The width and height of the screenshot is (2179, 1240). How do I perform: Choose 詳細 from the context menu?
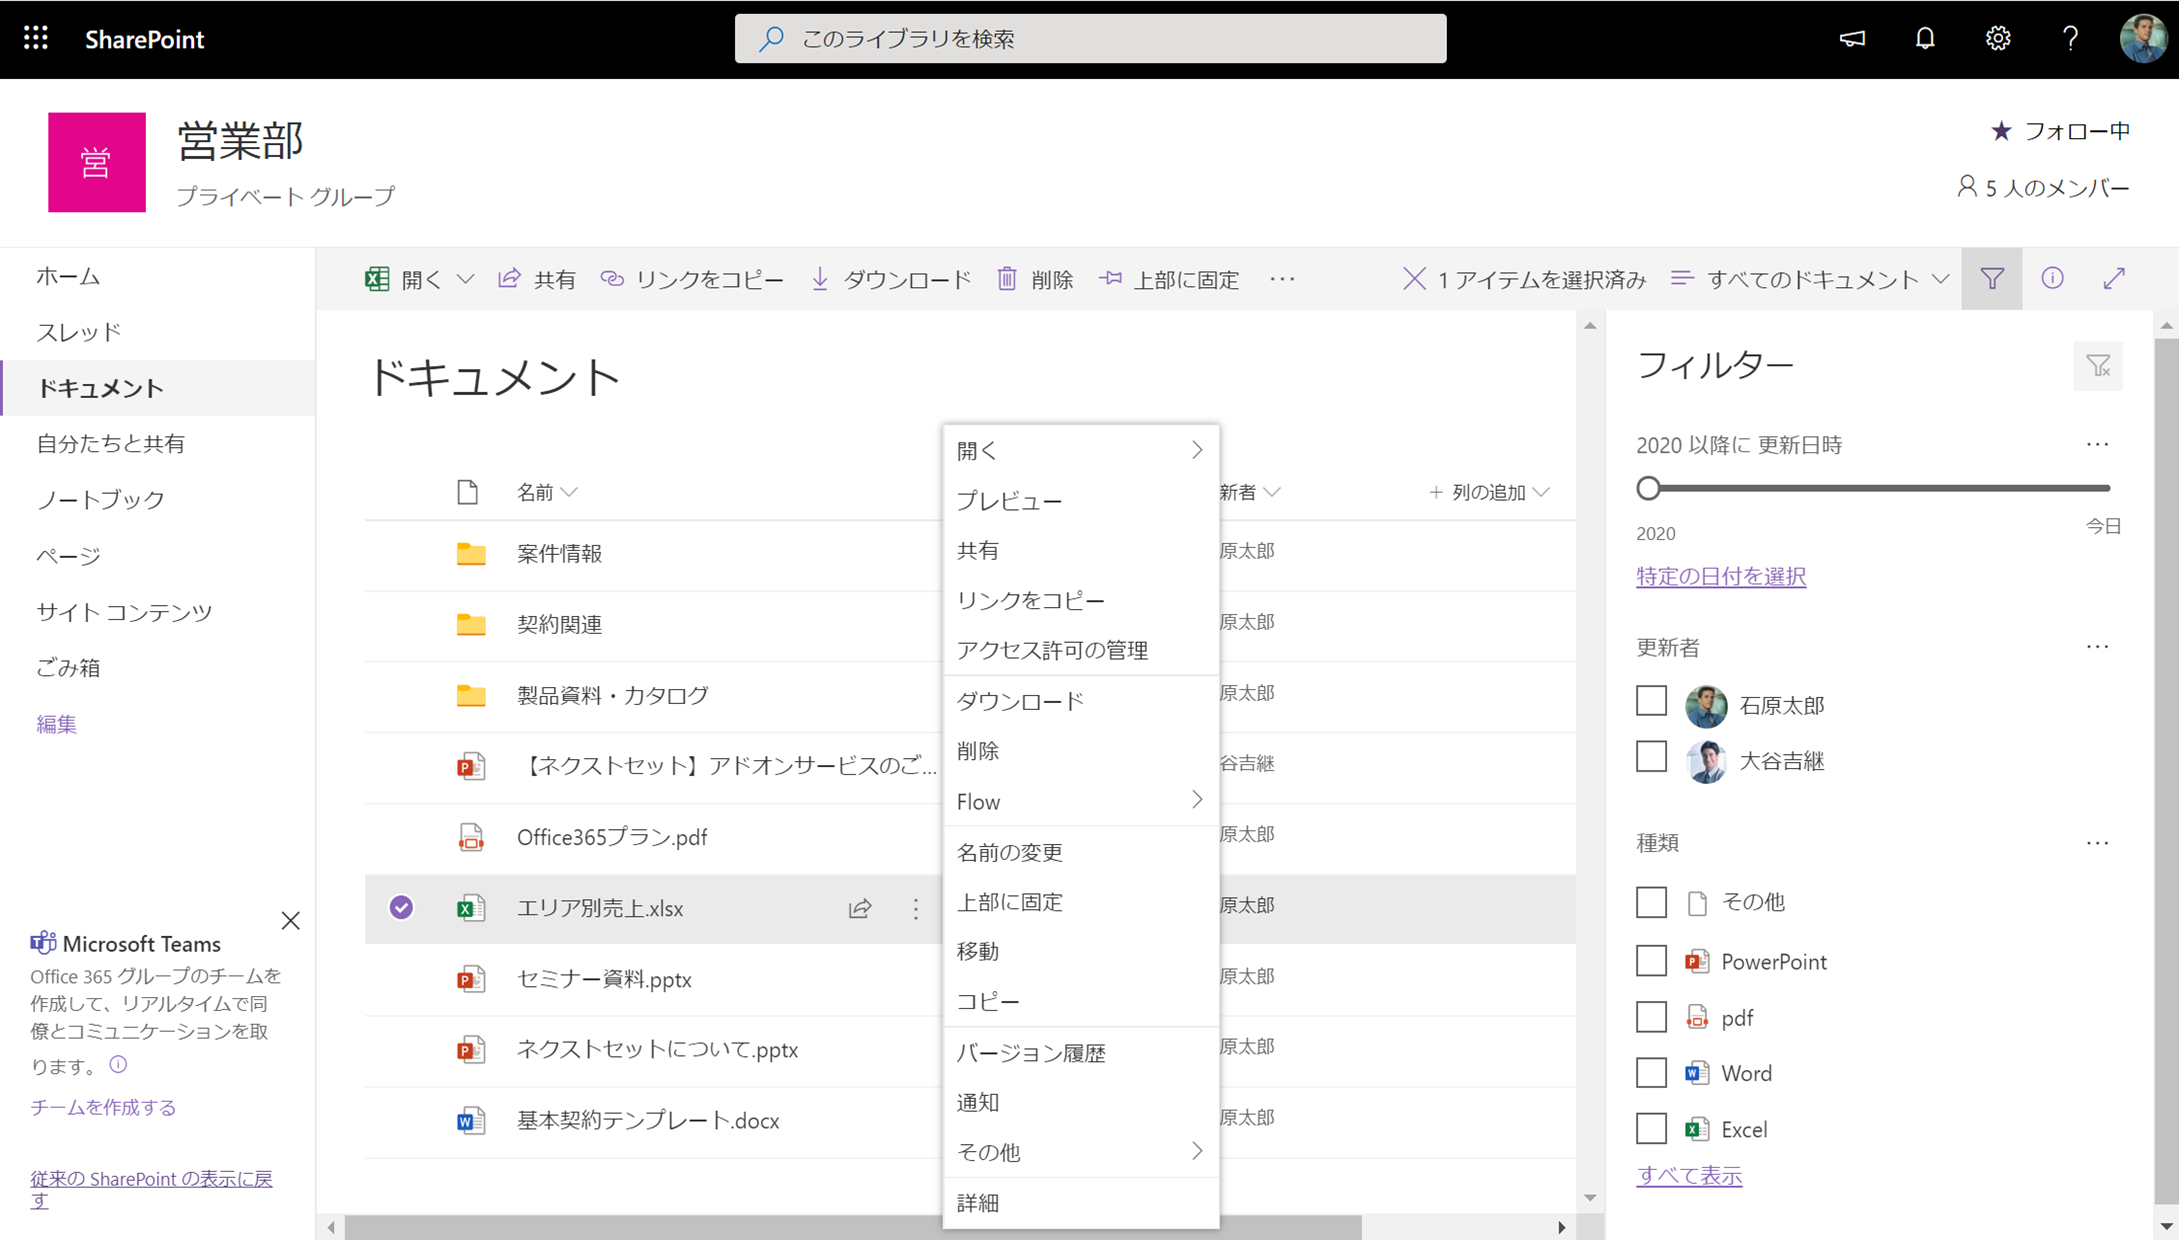point(1081,1203)
